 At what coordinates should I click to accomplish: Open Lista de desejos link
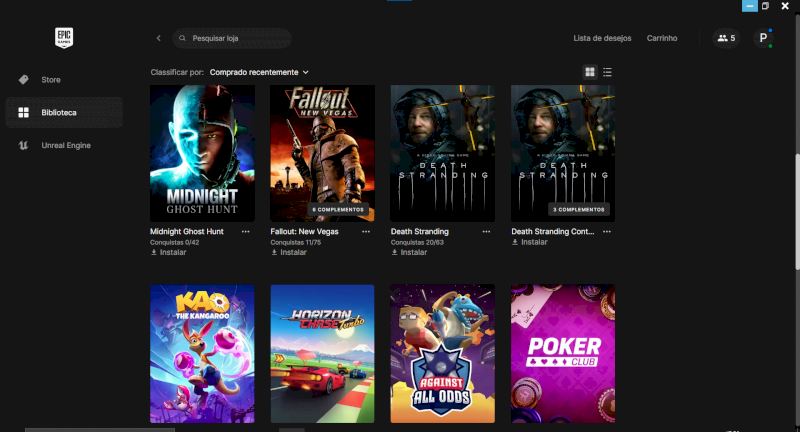click(x=602, y=38)
